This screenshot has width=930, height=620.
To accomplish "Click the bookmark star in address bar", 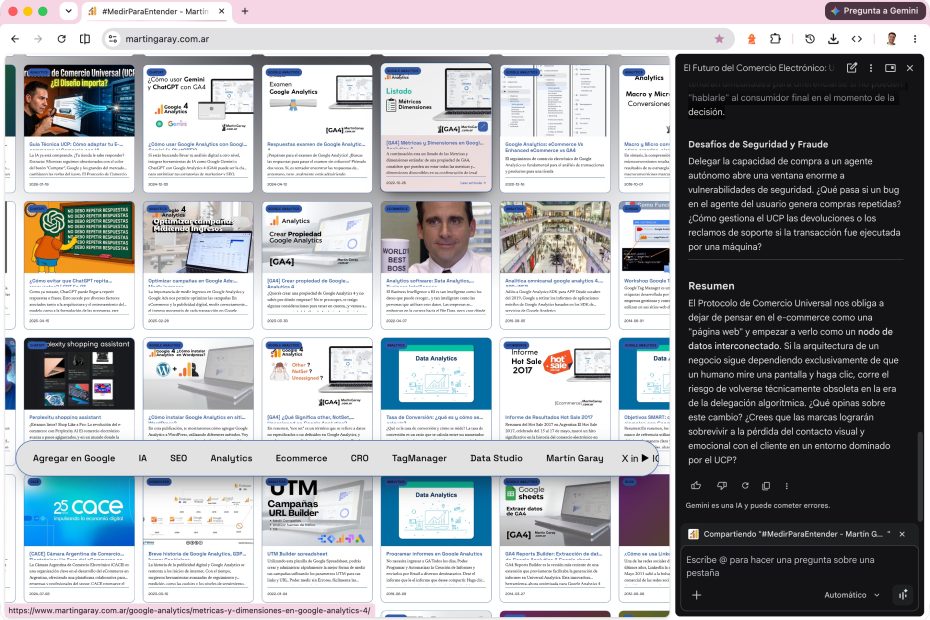I will click(719, 39).
